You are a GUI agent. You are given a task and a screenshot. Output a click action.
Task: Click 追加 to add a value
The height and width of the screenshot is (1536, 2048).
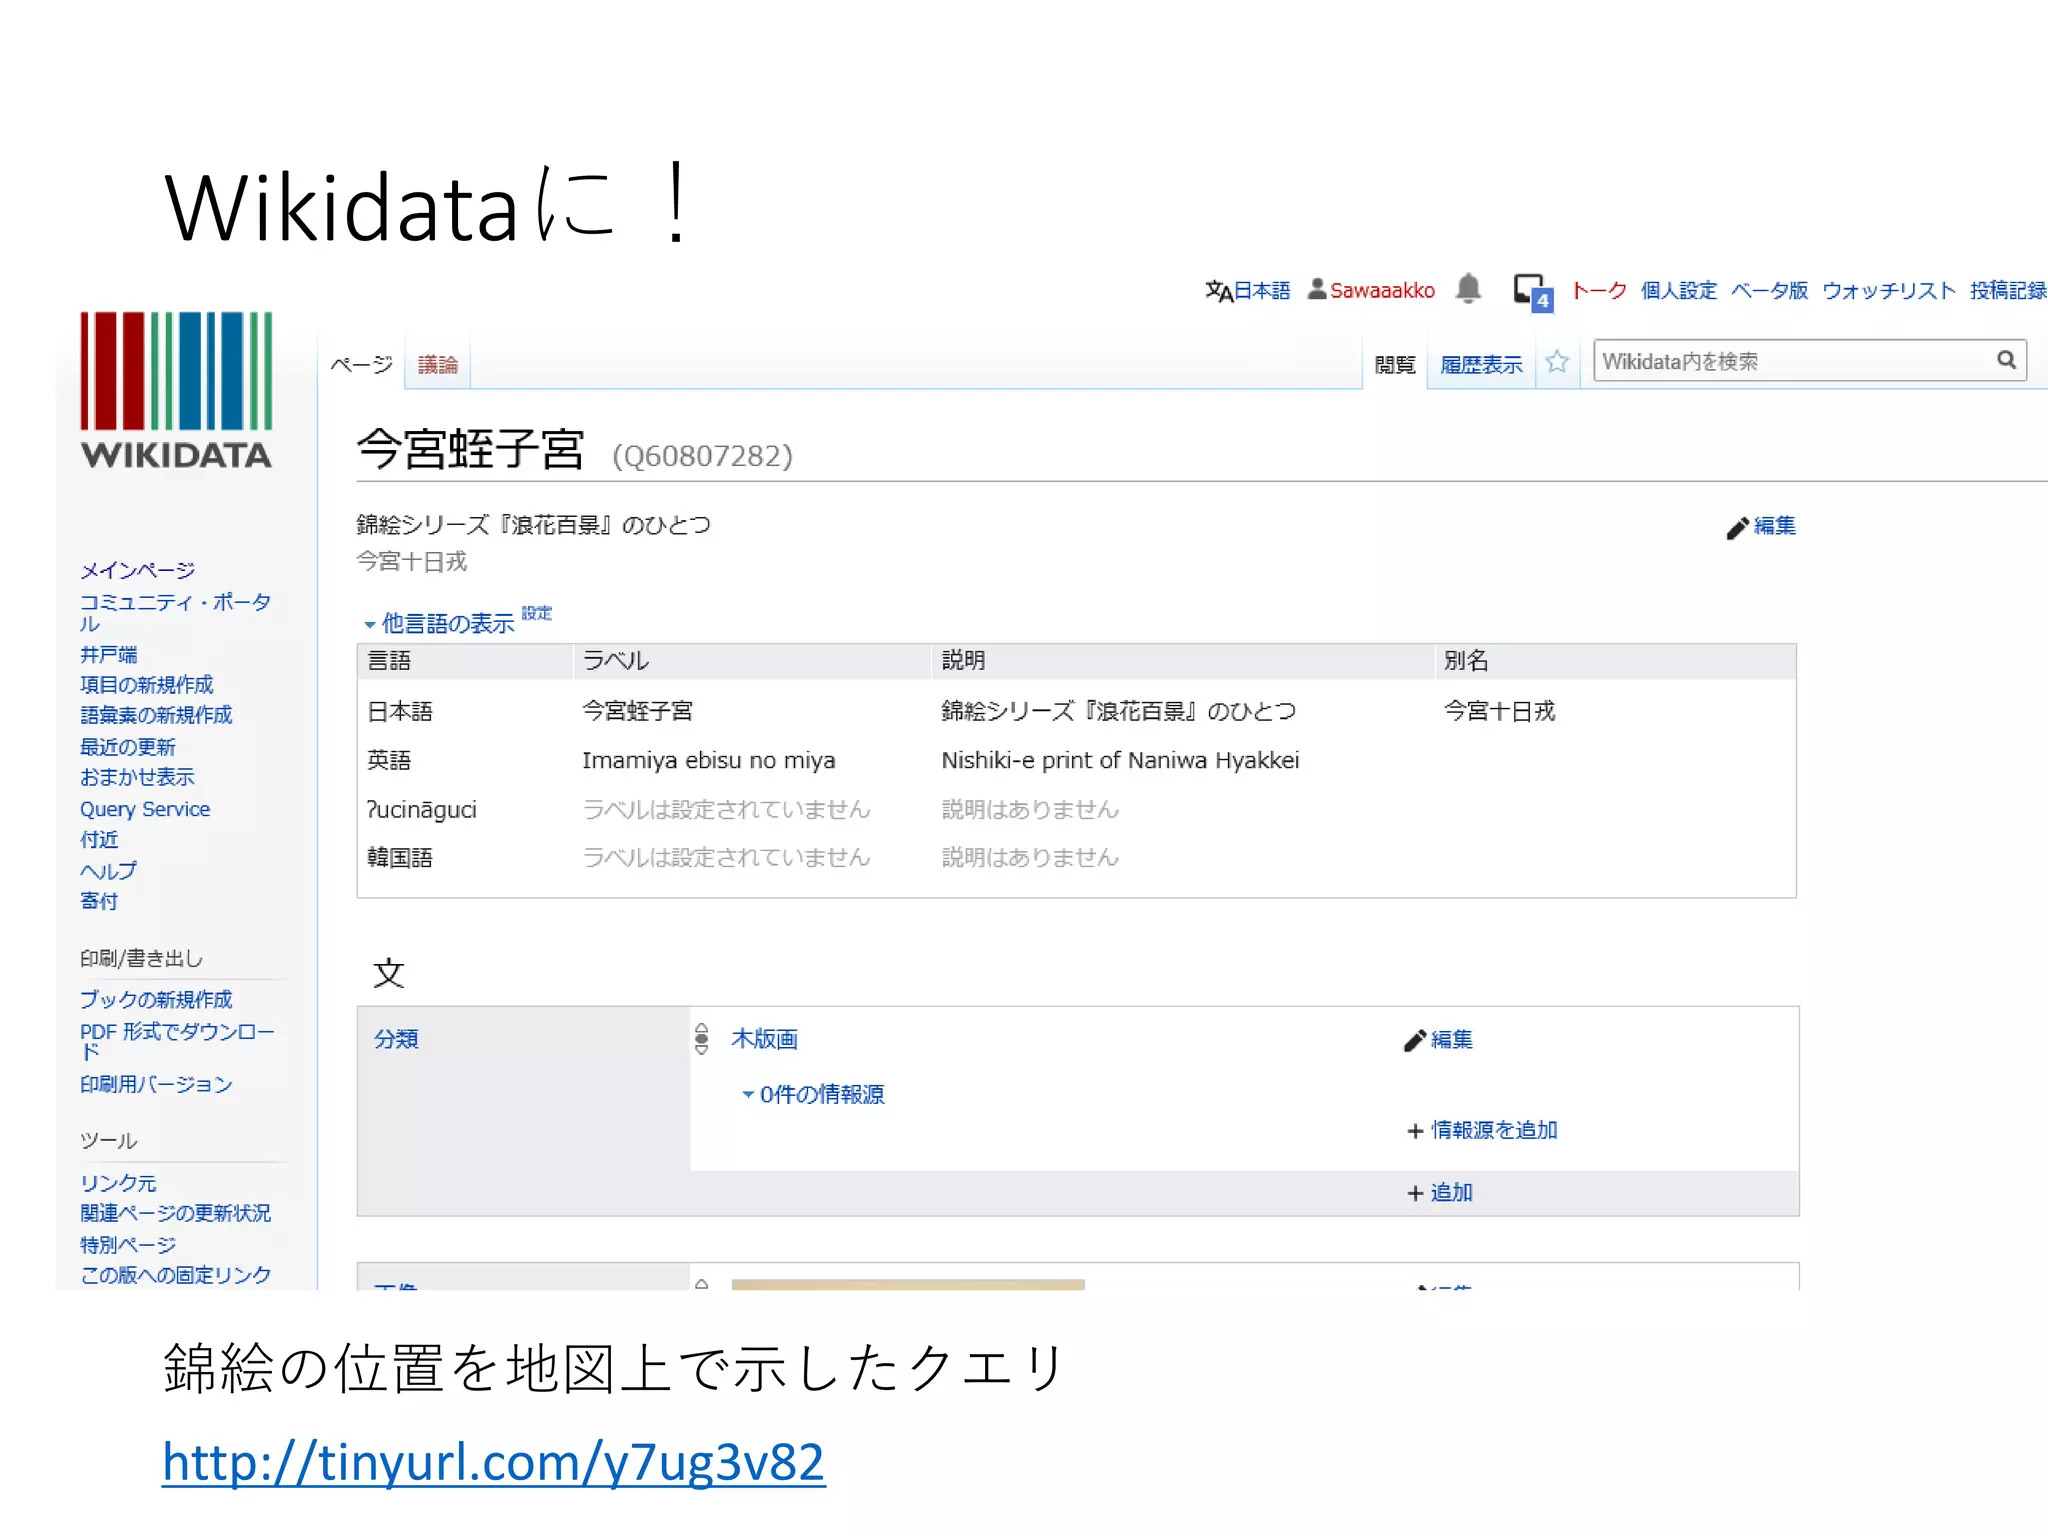(x=1440, y=1192)
